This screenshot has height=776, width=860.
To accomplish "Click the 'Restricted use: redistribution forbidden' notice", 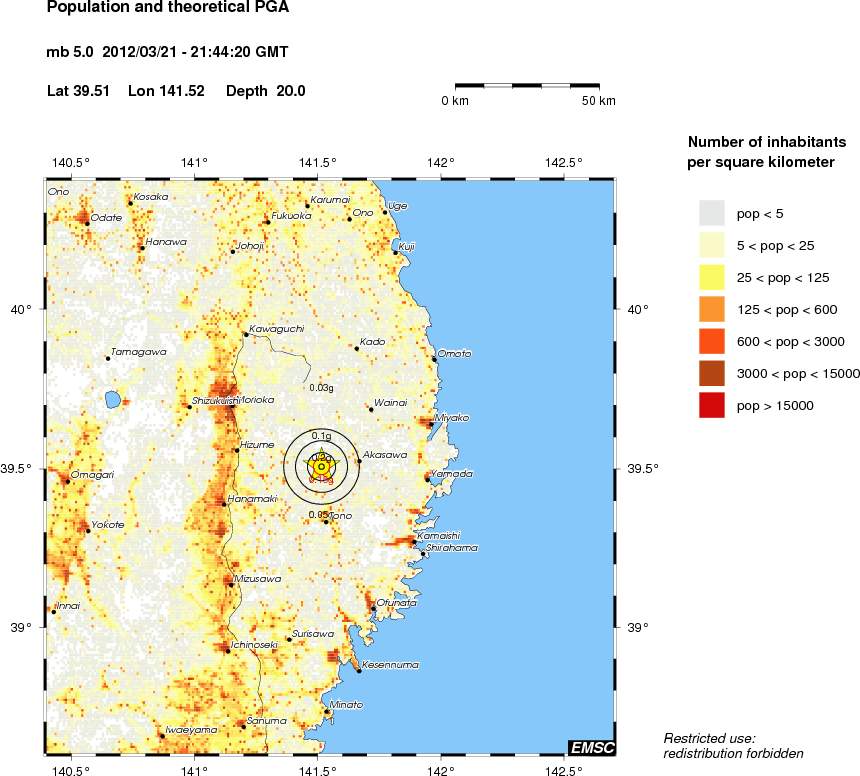I will point(734,746).
